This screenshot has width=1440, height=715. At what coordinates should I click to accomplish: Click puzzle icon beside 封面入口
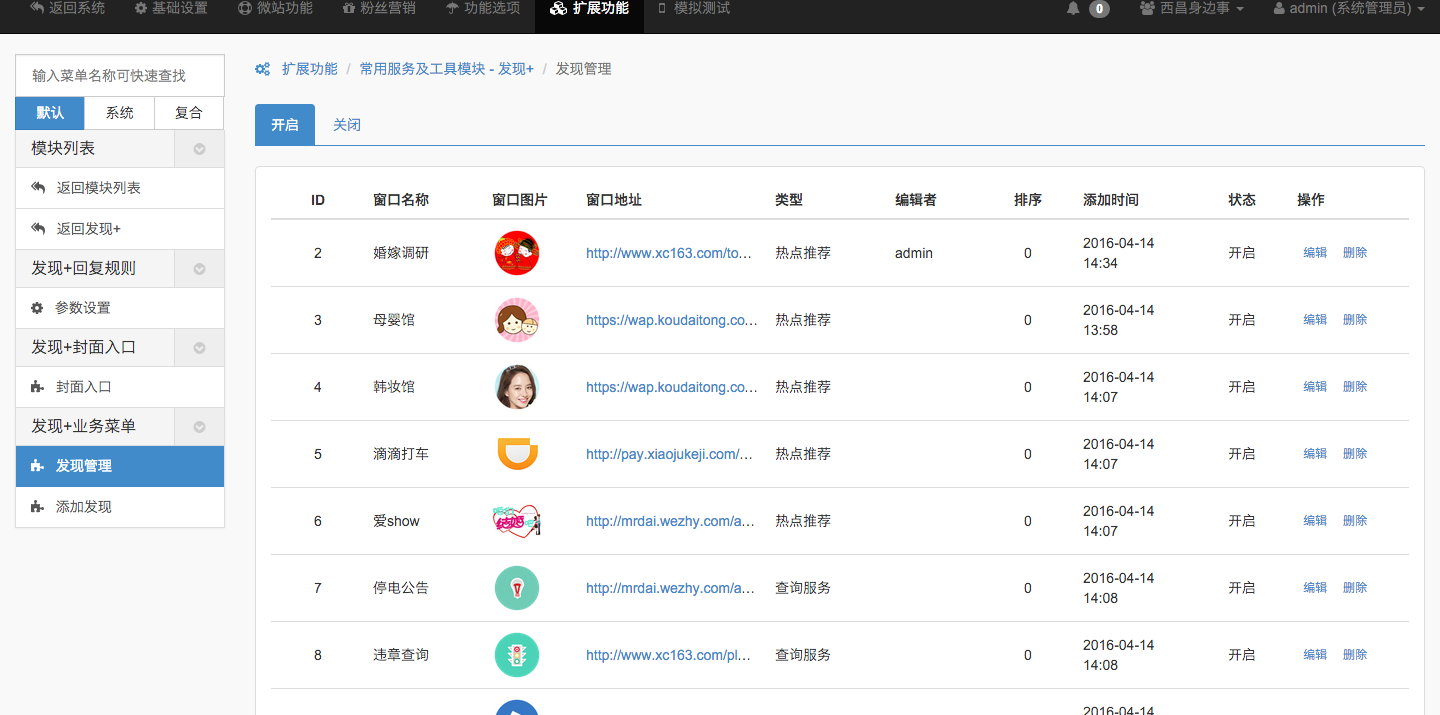pyautogui.click(x=38, y=387)
